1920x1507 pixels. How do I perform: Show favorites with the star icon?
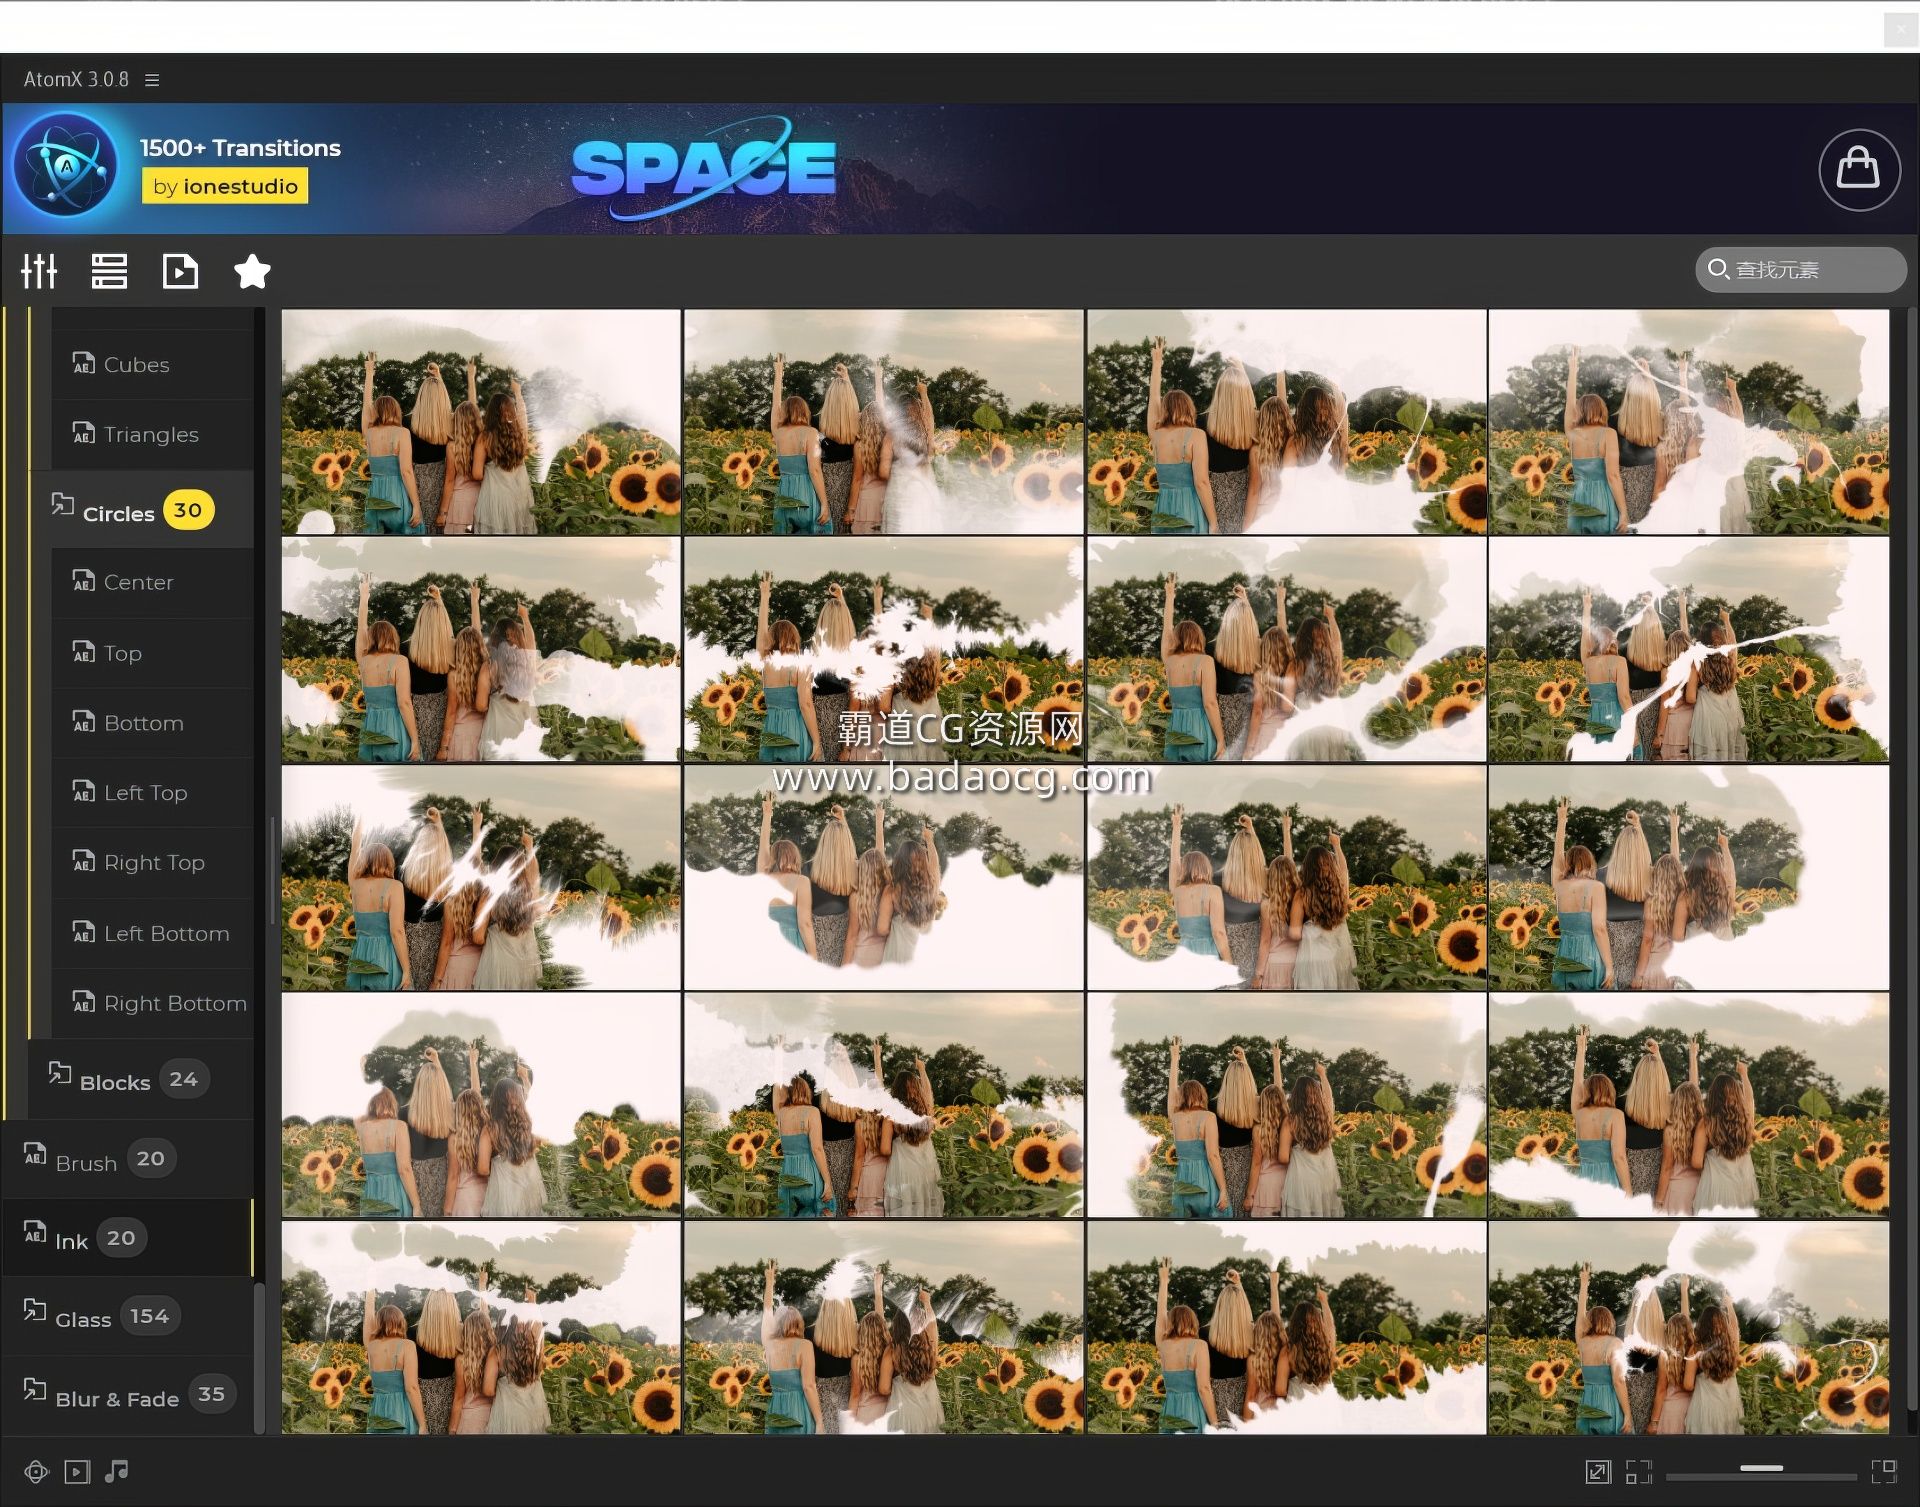coord(252,271)
